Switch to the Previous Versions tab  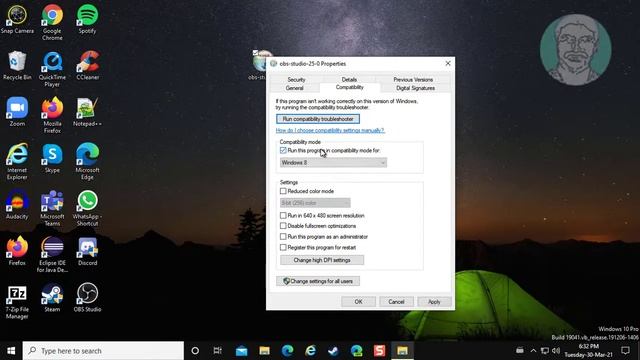coord(413,80)
